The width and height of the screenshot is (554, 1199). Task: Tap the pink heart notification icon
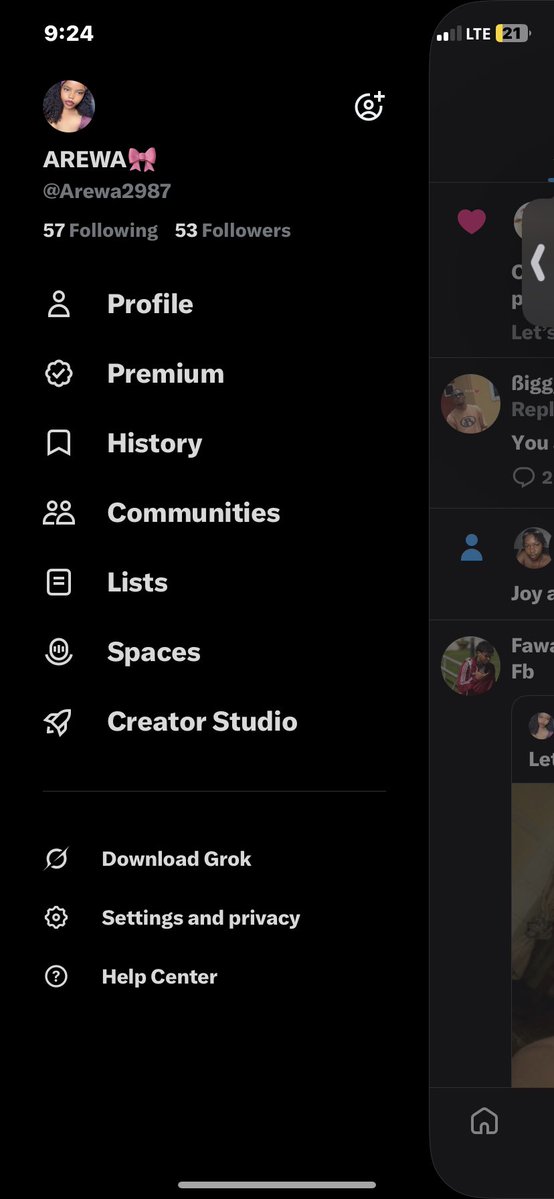click(471, 222)
